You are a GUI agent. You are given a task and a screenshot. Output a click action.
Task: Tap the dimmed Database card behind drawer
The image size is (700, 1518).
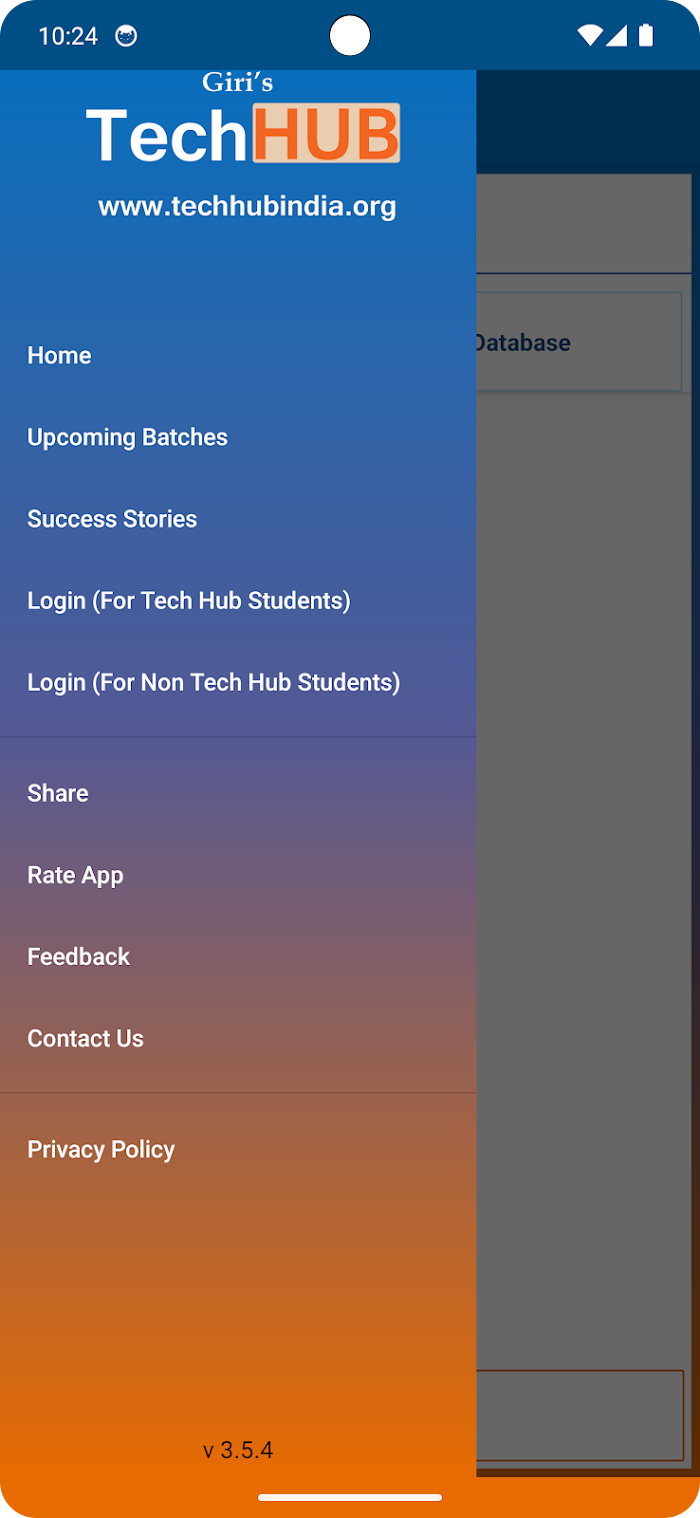pos(580,342)
